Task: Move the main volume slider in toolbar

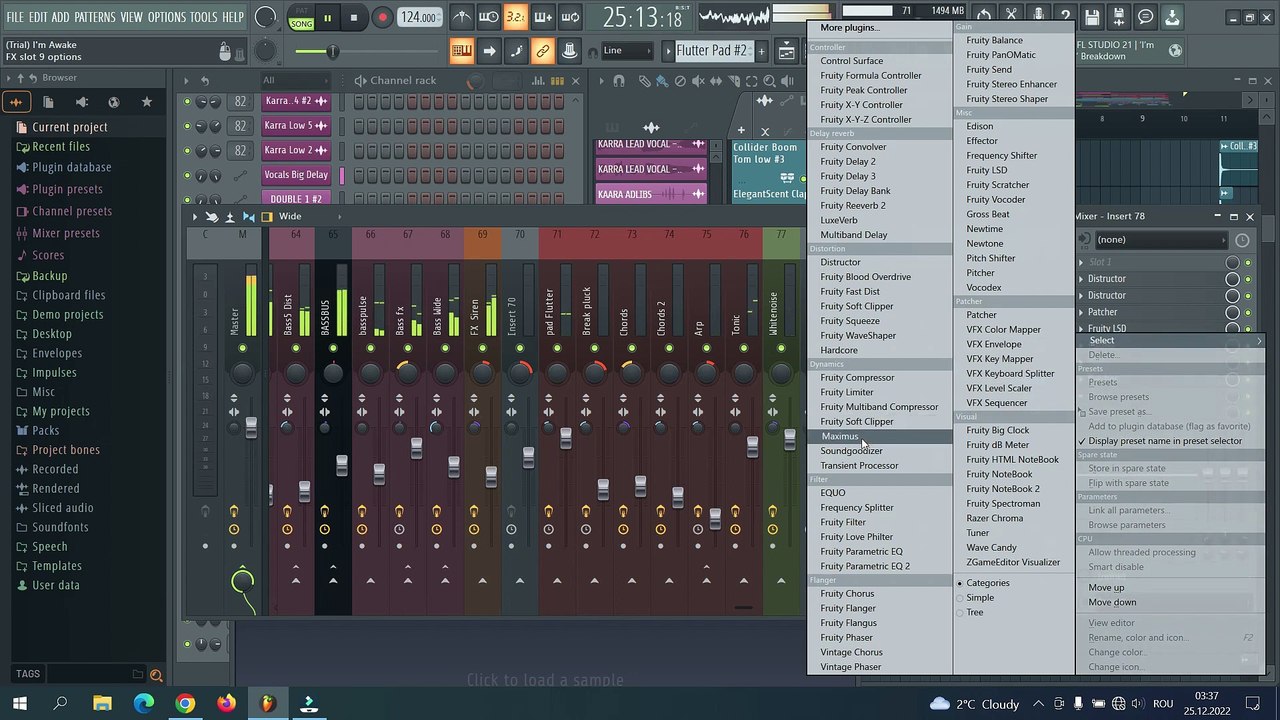Action: click(332, 52)
